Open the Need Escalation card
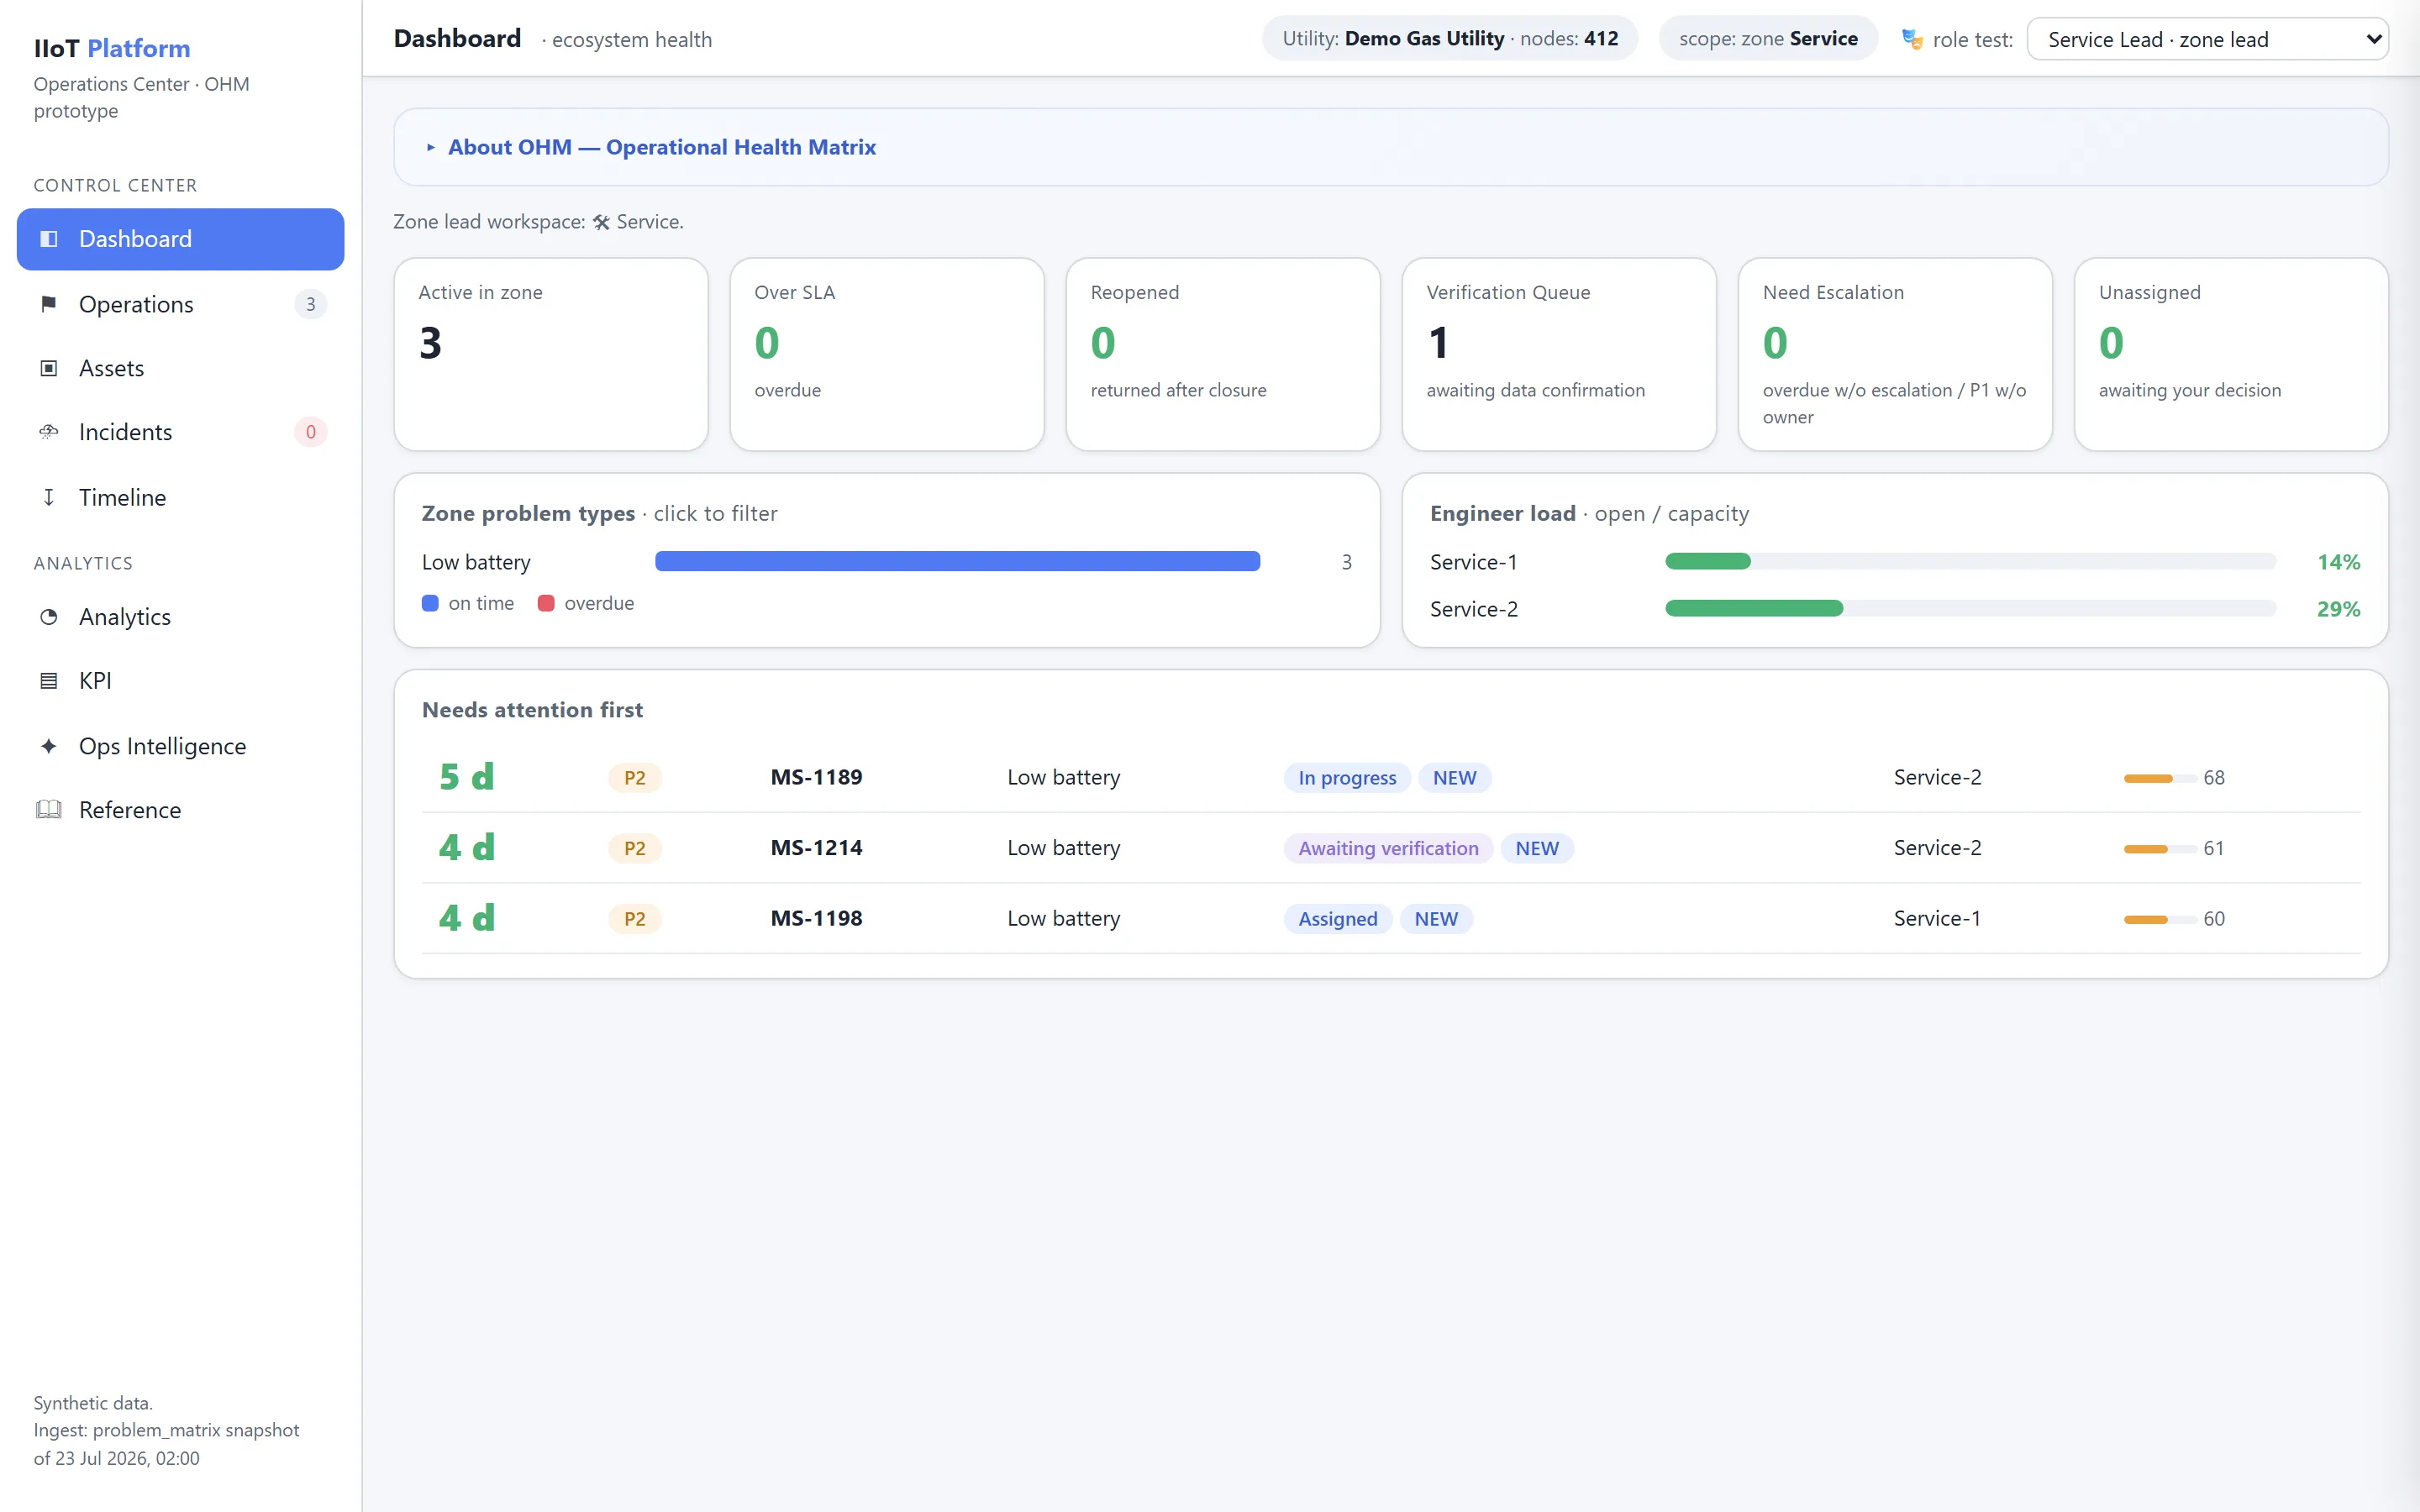The width and height of the screenshot is (2420, 1512). click(1895, 354)
